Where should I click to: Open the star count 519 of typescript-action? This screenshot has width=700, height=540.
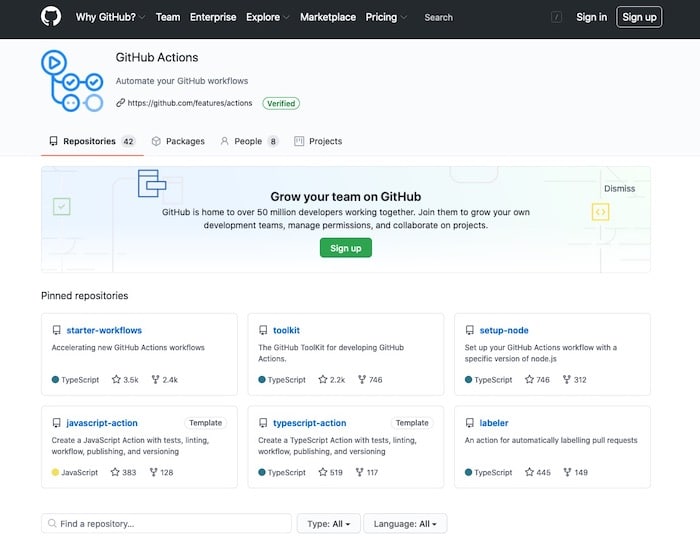(x=330, y=472)
